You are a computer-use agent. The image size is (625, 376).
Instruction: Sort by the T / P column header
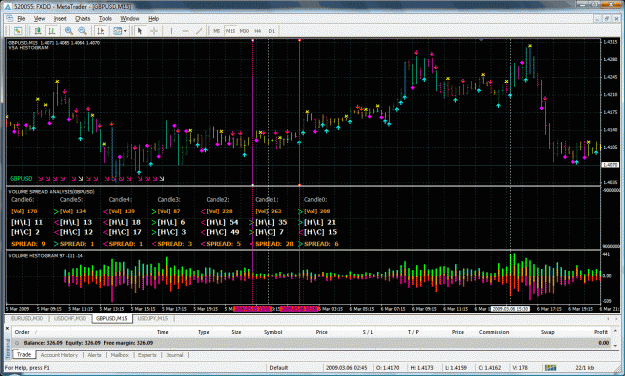(413, 332)
